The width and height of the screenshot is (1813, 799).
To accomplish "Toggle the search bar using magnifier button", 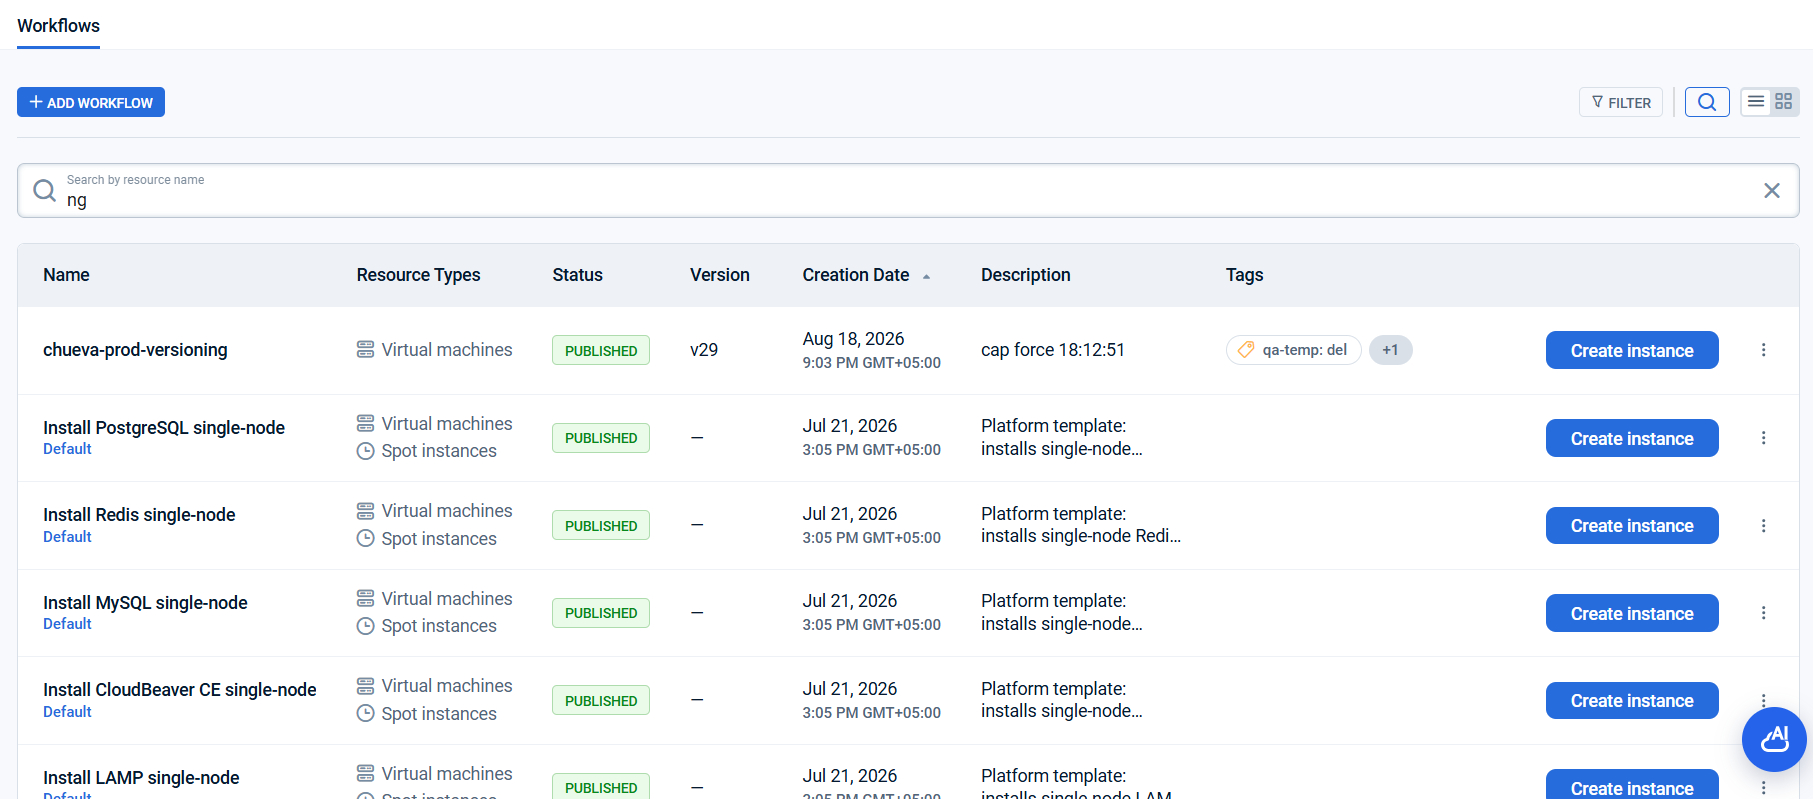I will [x=1707, y=102].
